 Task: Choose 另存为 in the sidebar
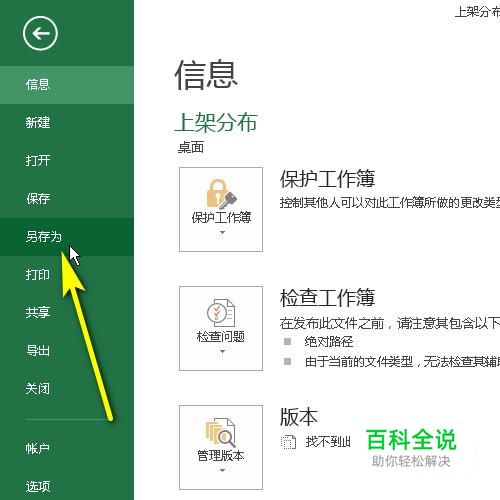tap(67, 237)
